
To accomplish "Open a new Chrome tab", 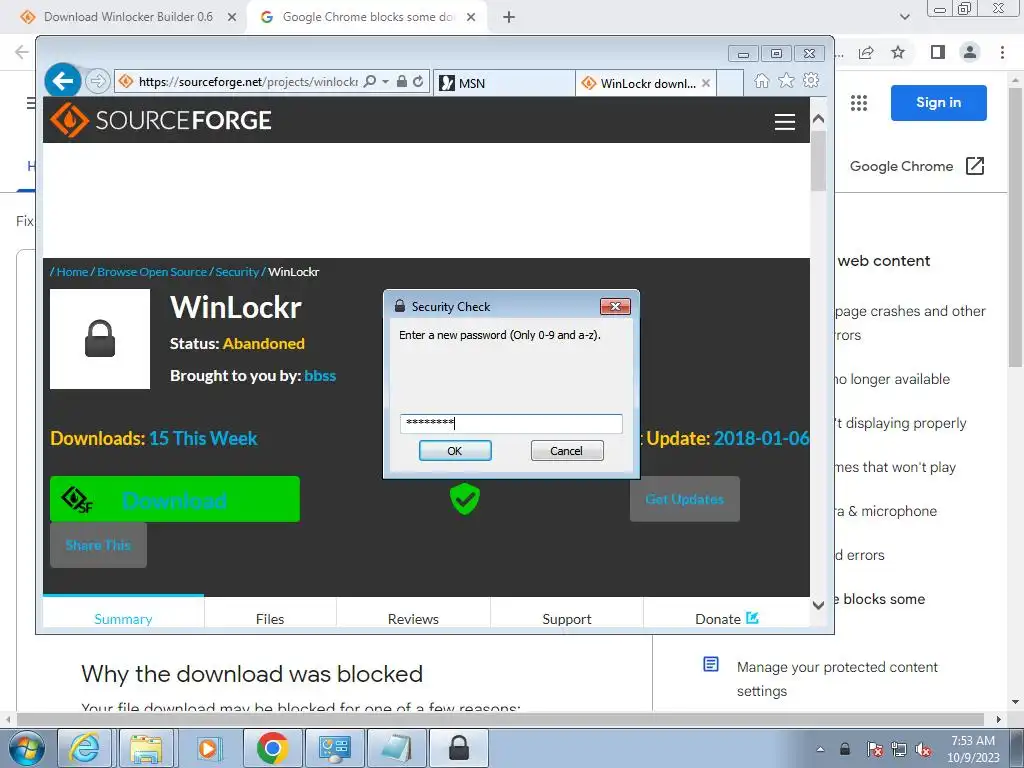I will [509, 17].
